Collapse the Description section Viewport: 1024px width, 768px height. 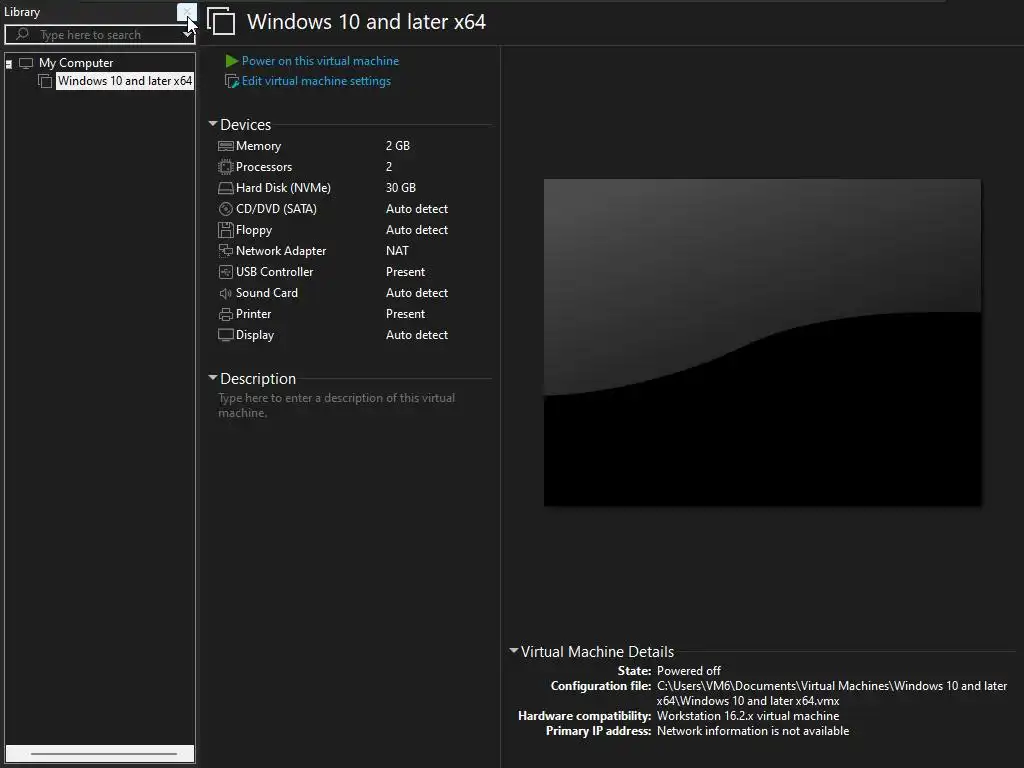point(212,377)
